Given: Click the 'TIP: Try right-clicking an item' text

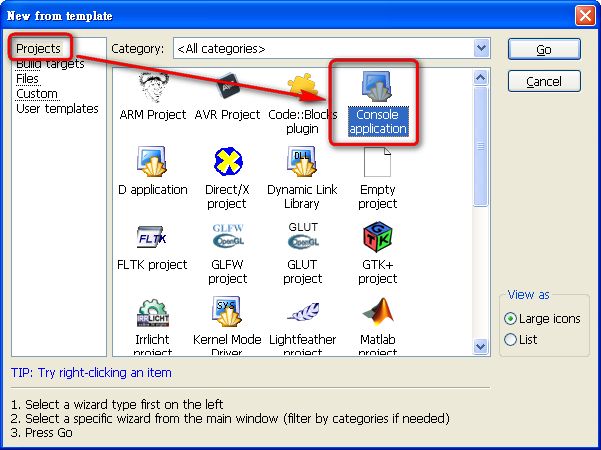Looking at the screenshot, I should pos(91,373).
